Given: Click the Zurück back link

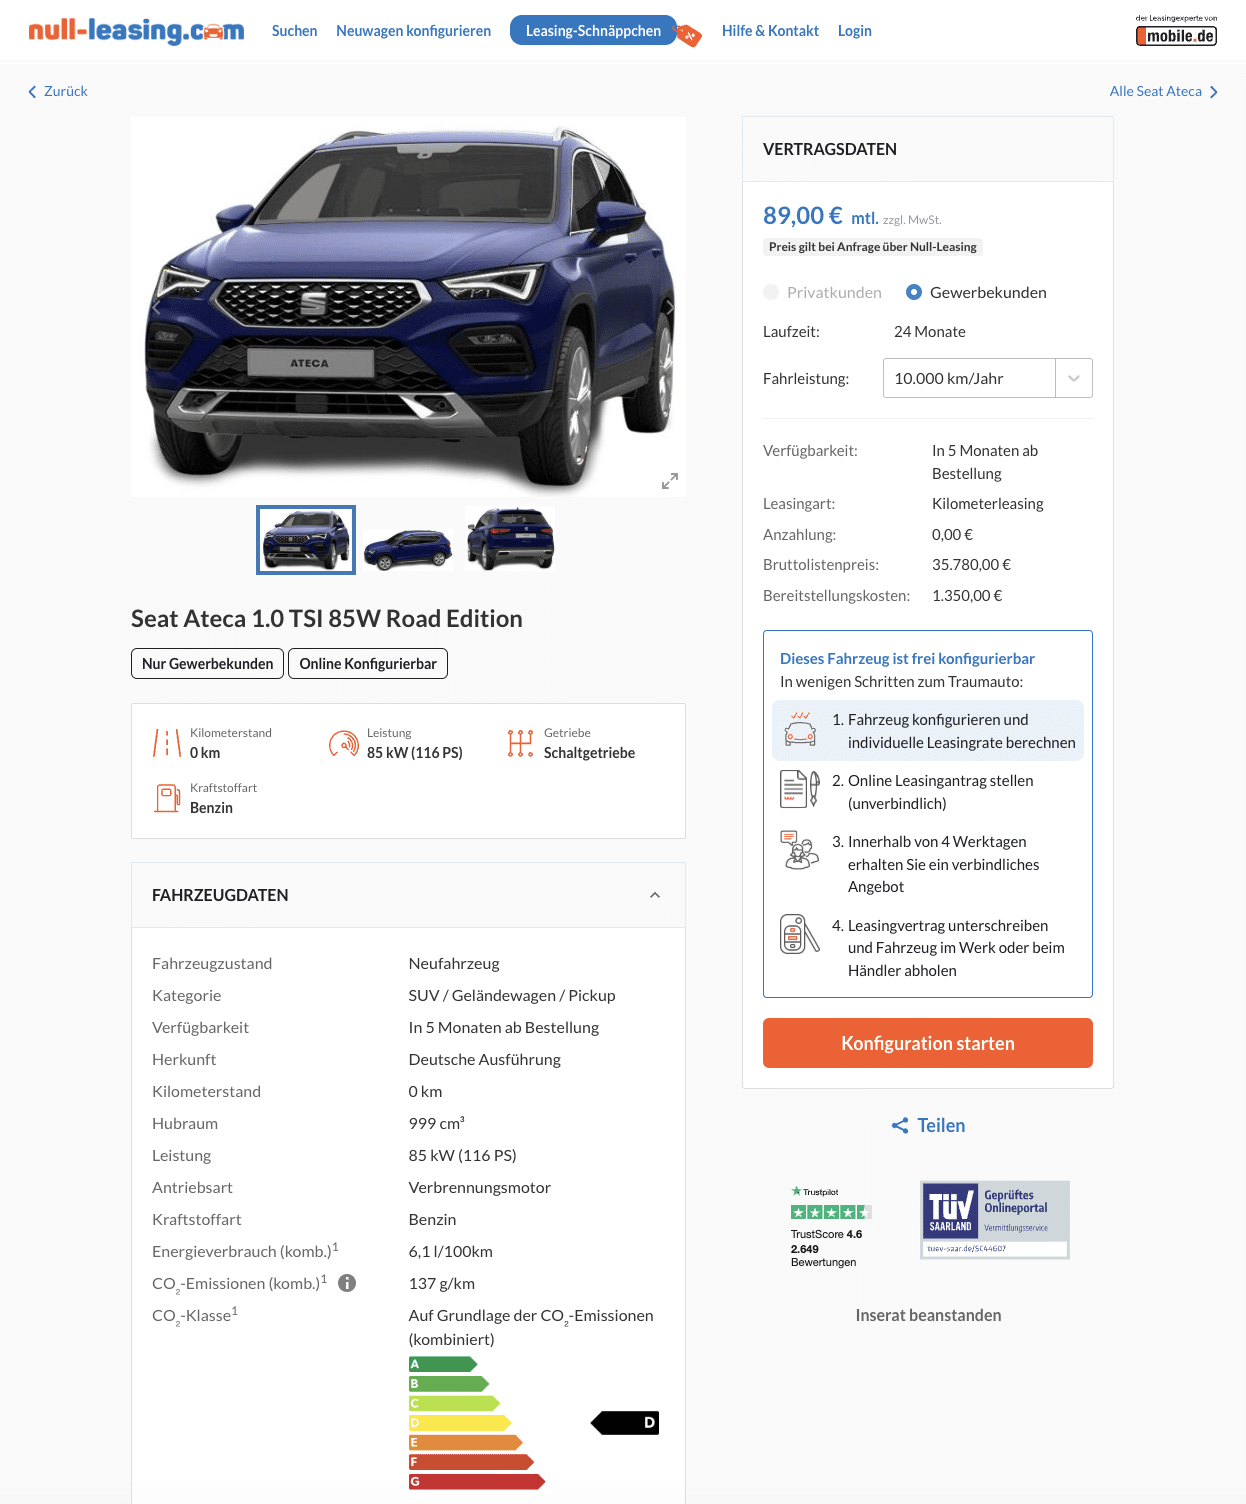Looking at the screenshot, I should pos(58,91).
